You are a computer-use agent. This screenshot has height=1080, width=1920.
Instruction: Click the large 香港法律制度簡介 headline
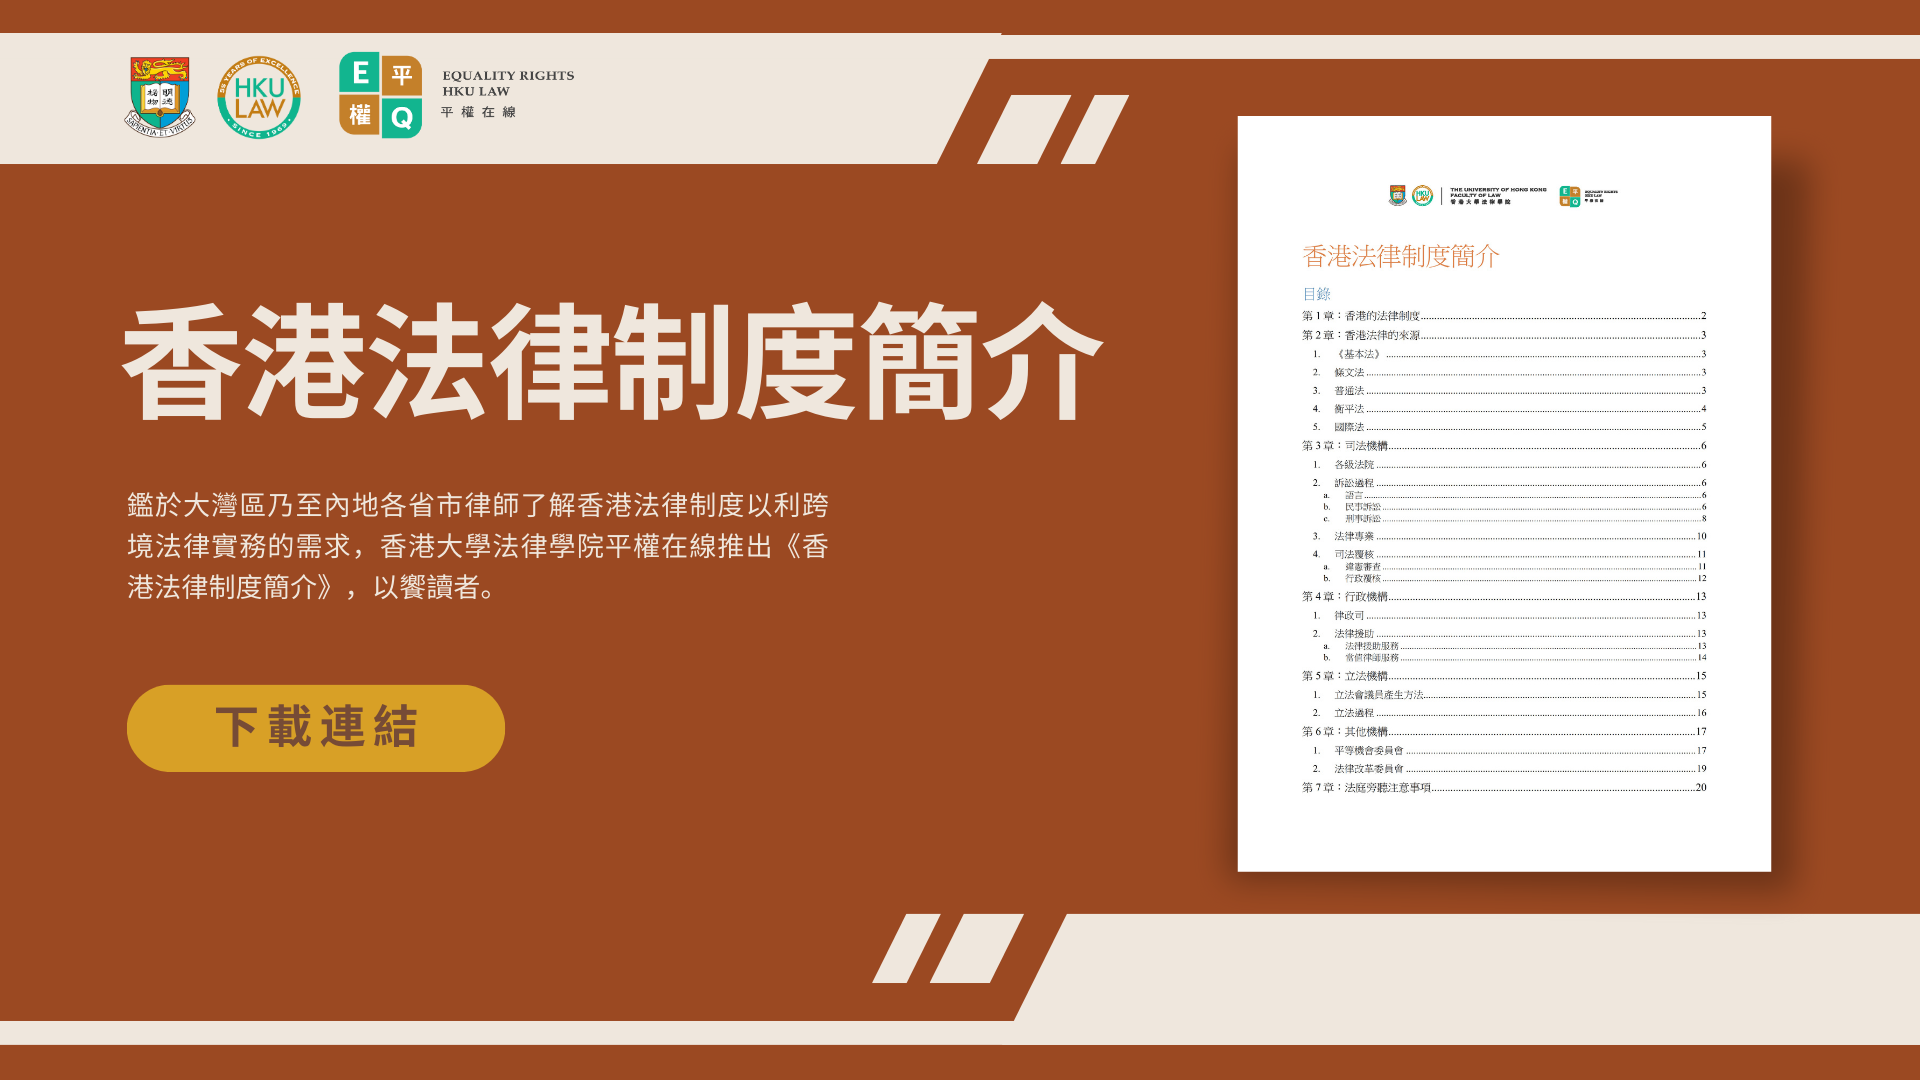pyautogui.click(x=612, y=362)
